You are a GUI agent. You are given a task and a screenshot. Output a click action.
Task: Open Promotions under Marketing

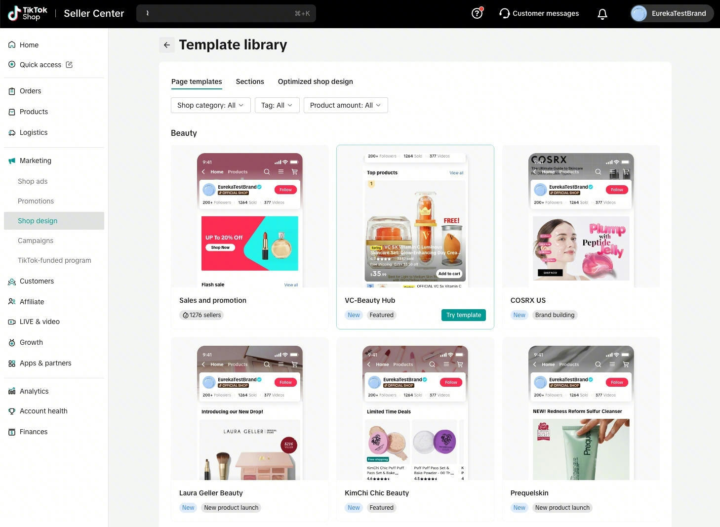point(36,201)
